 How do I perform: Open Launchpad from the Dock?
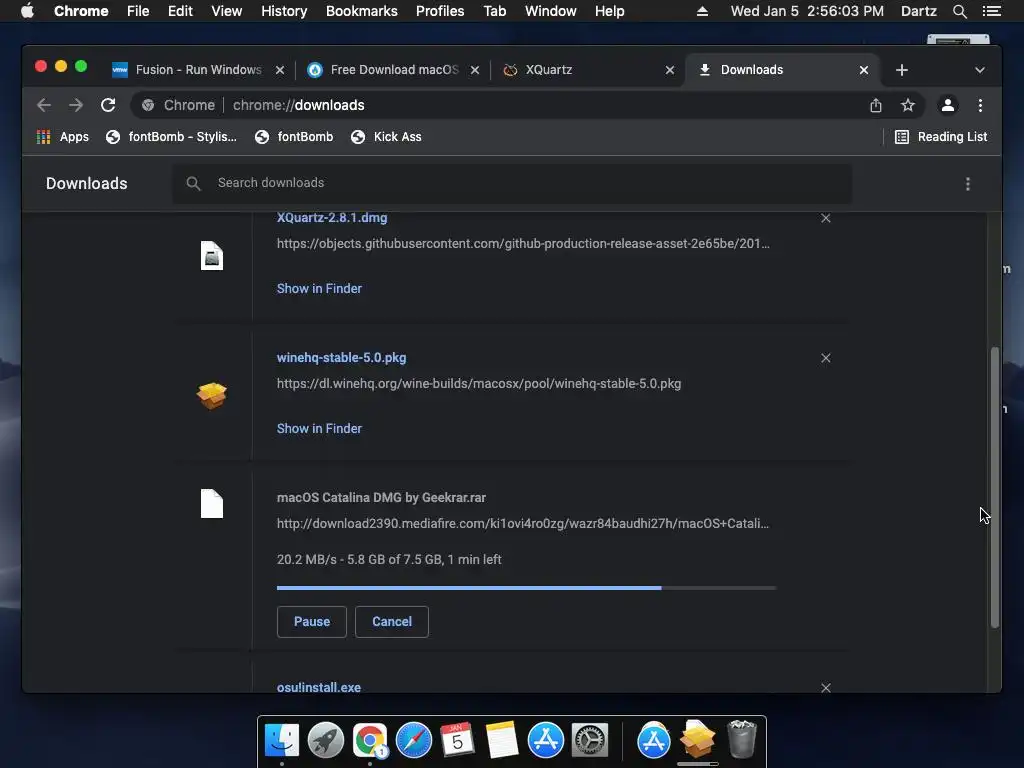click(325, 740)
